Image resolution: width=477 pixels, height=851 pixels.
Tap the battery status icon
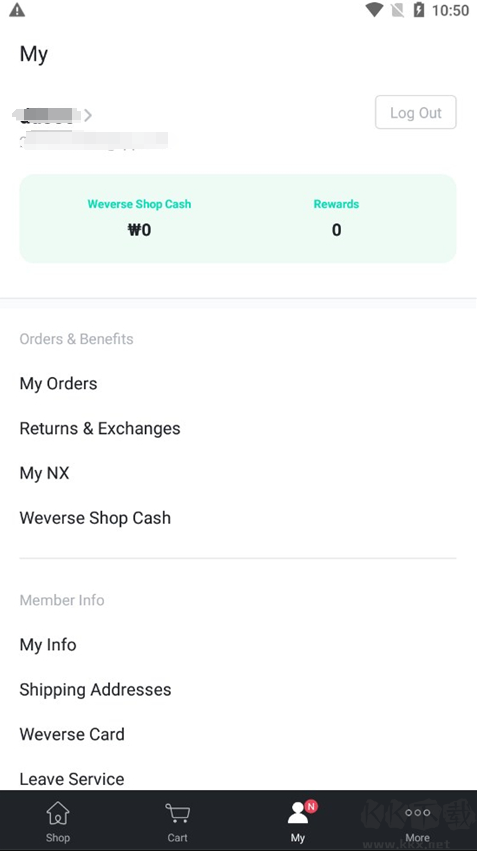418,10
